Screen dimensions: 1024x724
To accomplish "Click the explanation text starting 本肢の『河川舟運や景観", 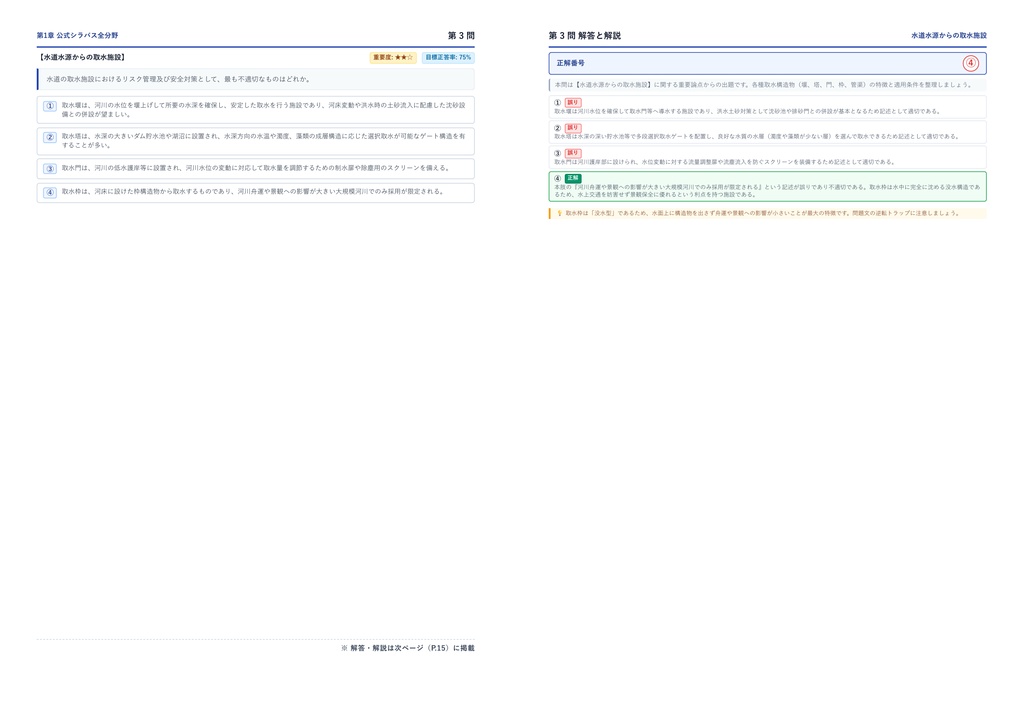I will [x=767, y=191].
